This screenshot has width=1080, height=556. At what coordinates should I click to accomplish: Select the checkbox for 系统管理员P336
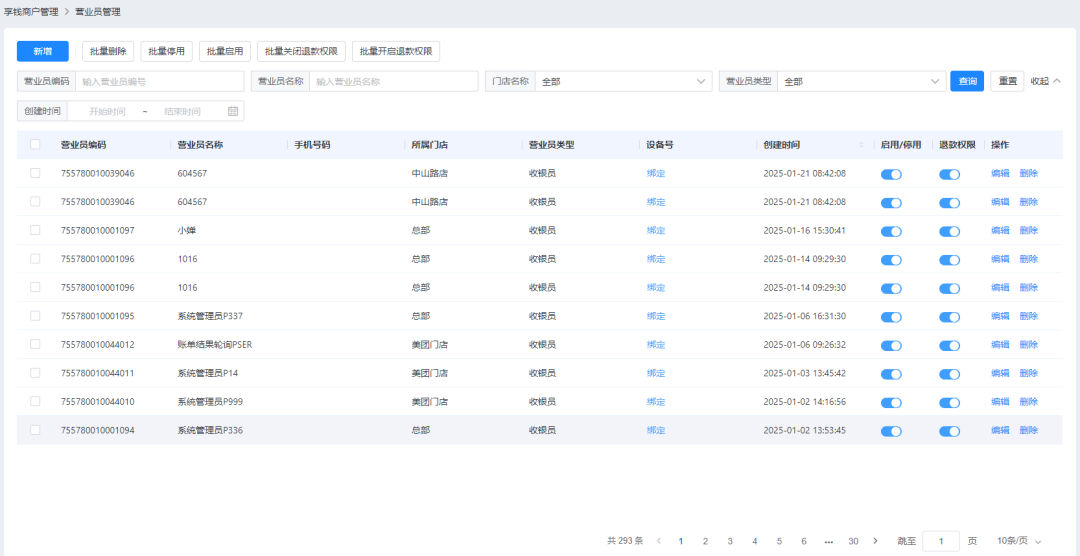coord(35,430)
